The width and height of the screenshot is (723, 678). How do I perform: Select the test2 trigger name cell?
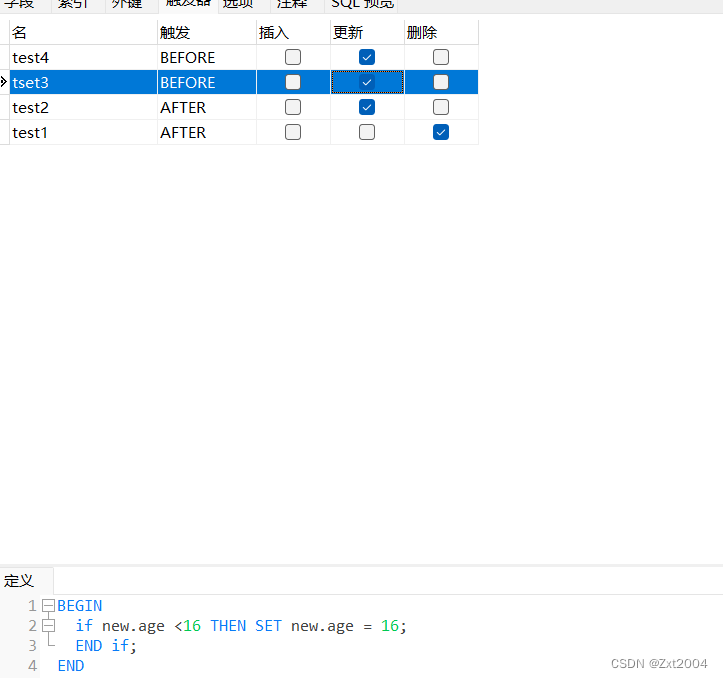tap(83, 107)
